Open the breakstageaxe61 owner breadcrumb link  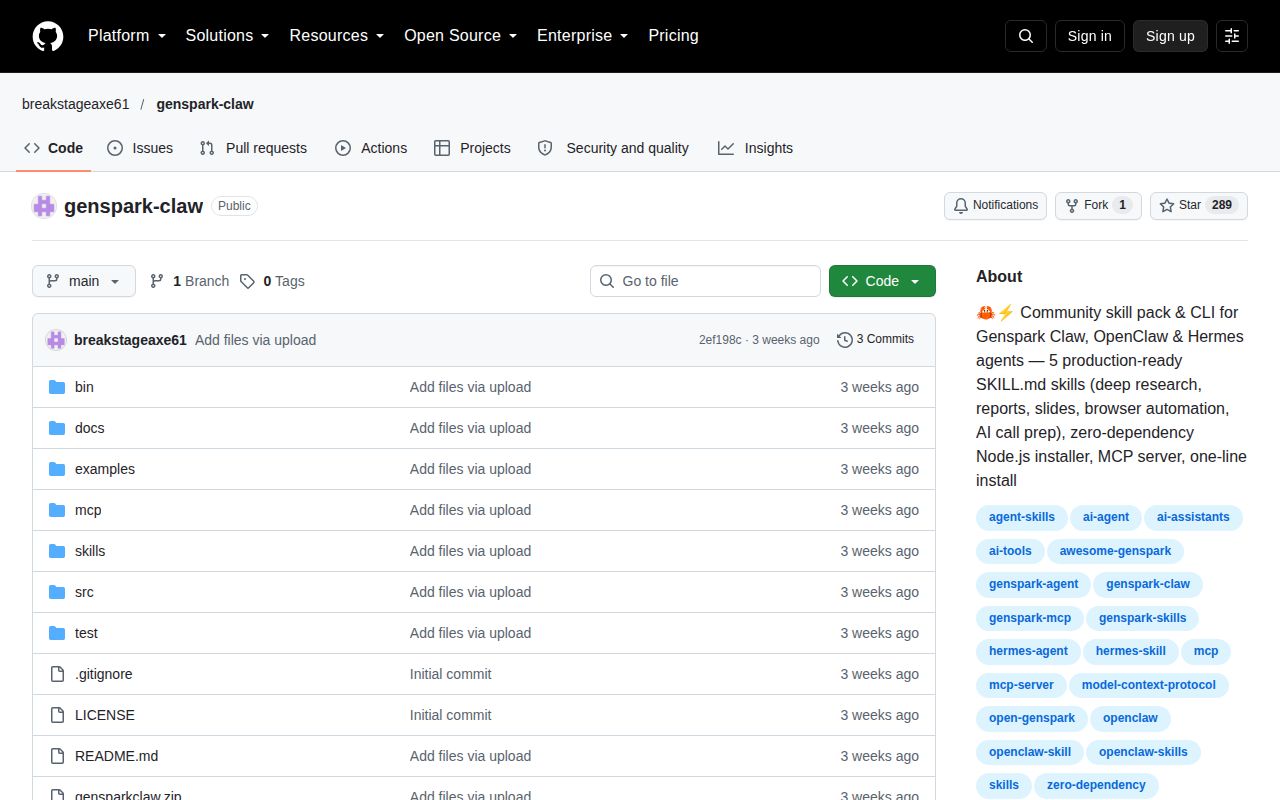[x=76, y=104]
